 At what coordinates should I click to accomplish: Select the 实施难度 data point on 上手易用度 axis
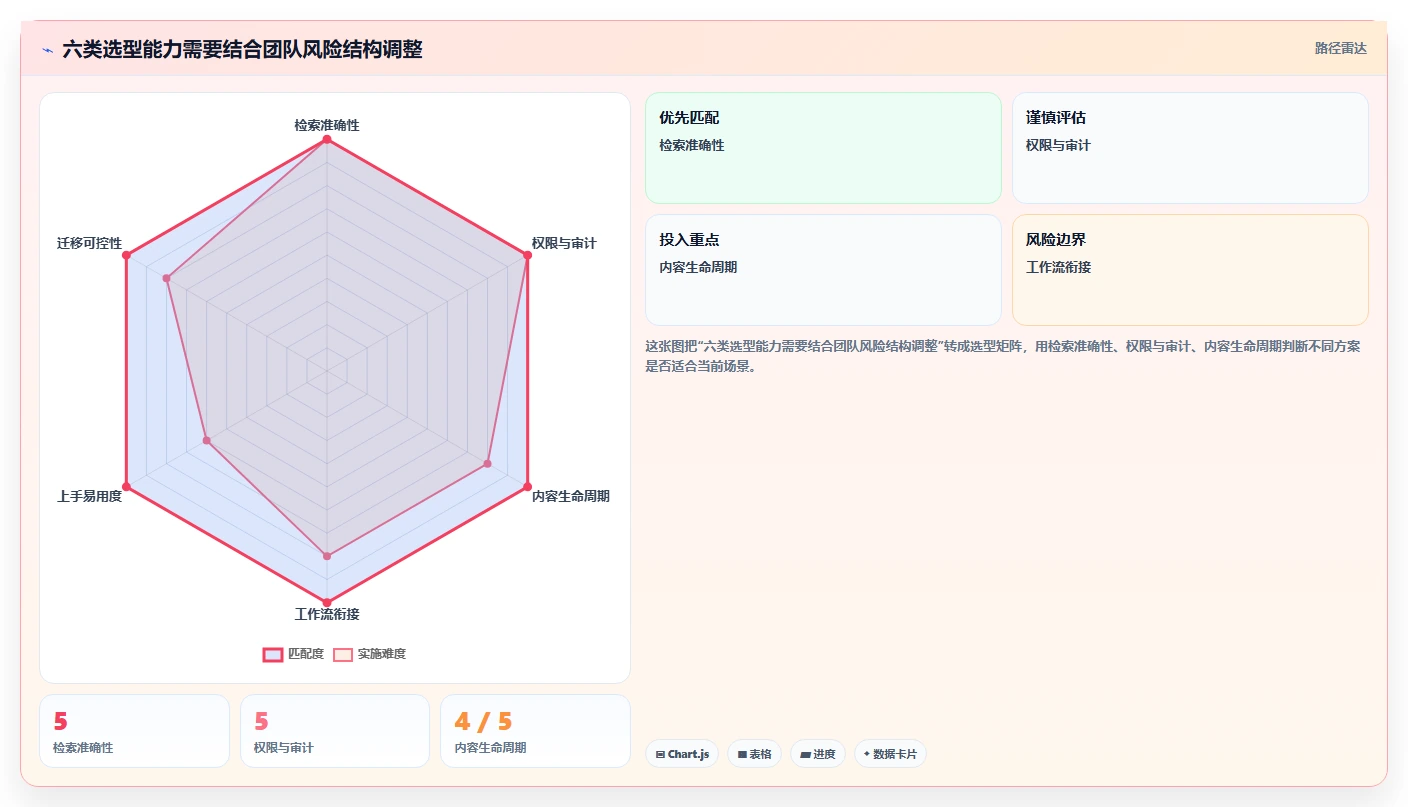coord(207,440)
